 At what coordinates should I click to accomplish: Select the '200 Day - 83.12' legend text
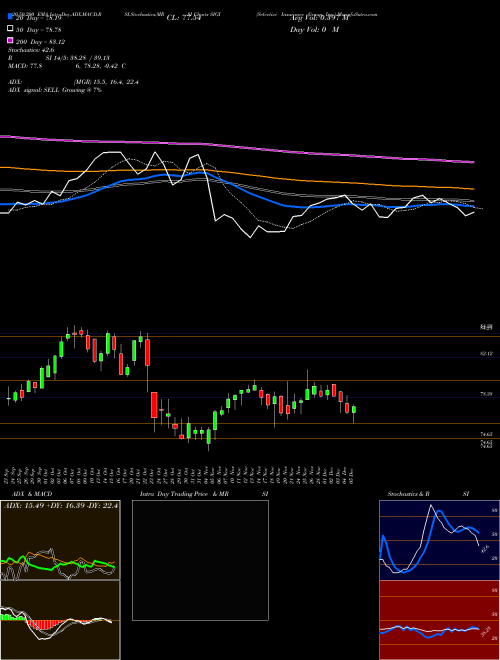pyautogui.click(x=41, y=42)
